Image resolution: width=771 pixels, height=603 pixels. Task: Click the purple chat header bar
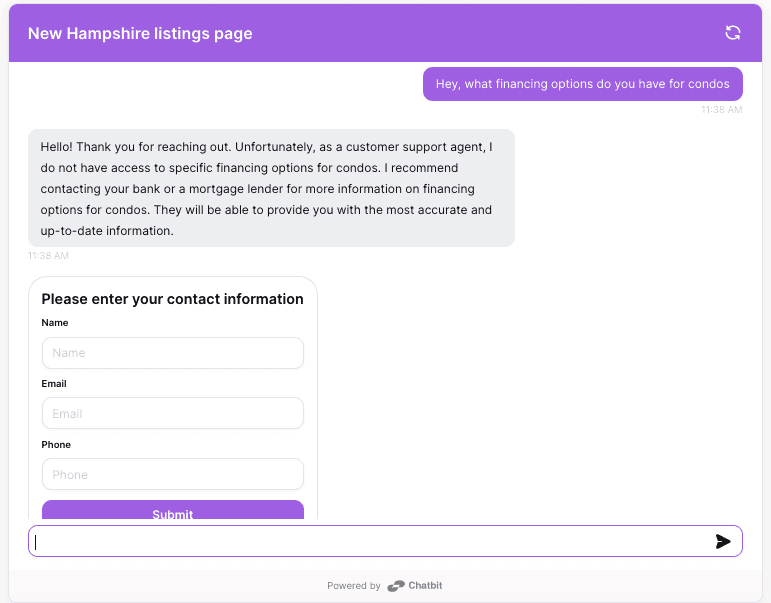coord(385,33)
